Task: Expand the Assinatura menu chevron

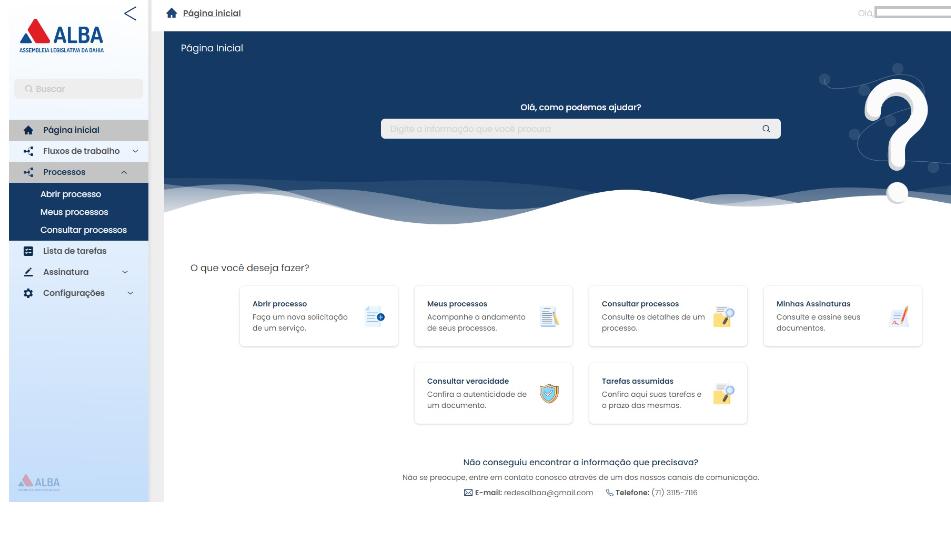Action: pos(125,272)
